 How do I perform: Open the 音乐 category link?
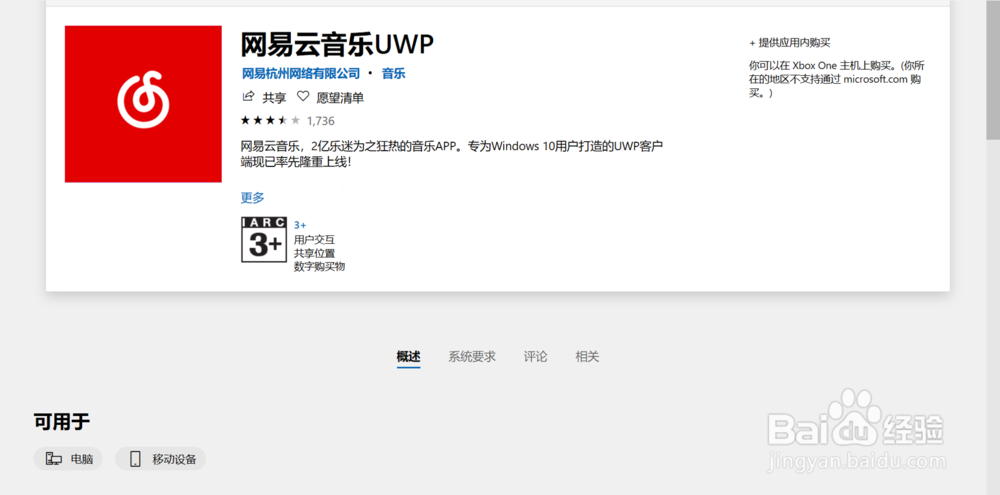pyautogui.click(x=393, y=73)
